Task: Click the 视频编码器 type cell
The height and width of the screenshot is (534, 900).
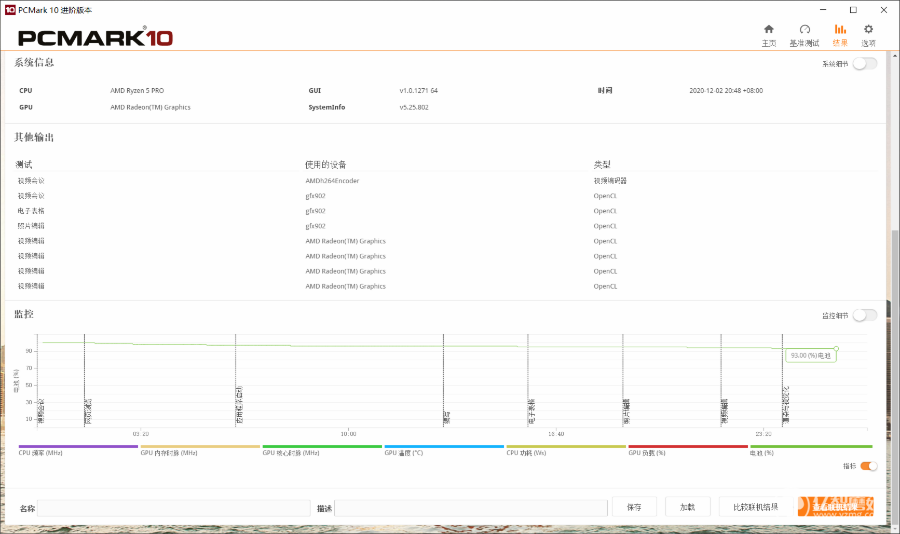Action: (610, 181)
